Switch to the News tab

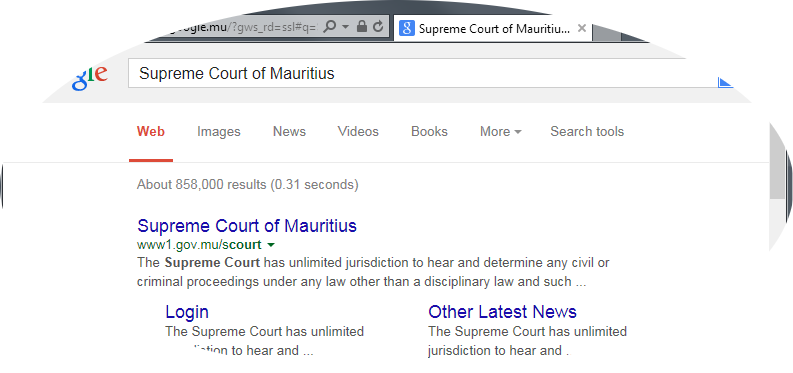click(289, 131)
